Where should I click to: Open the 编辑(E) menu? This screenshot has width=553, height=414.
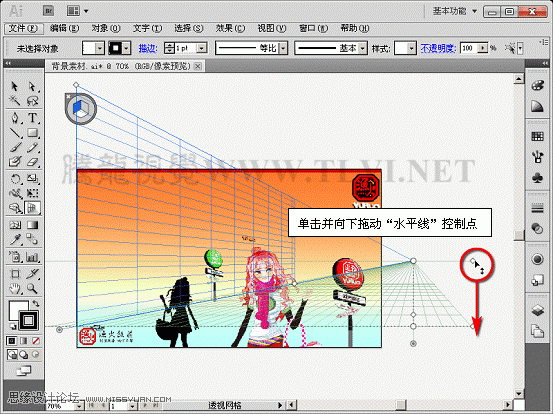pyautogui.click(x=64, y=28)
